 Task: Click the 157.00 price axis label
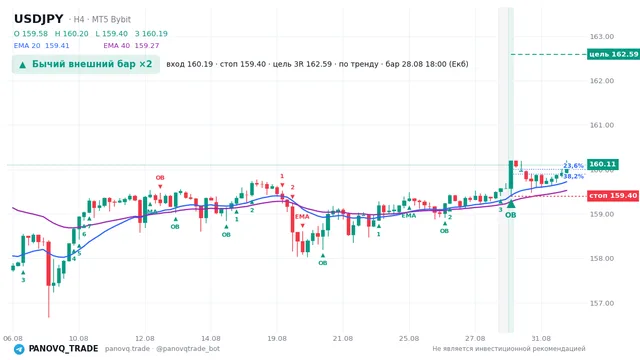point(602,303)
